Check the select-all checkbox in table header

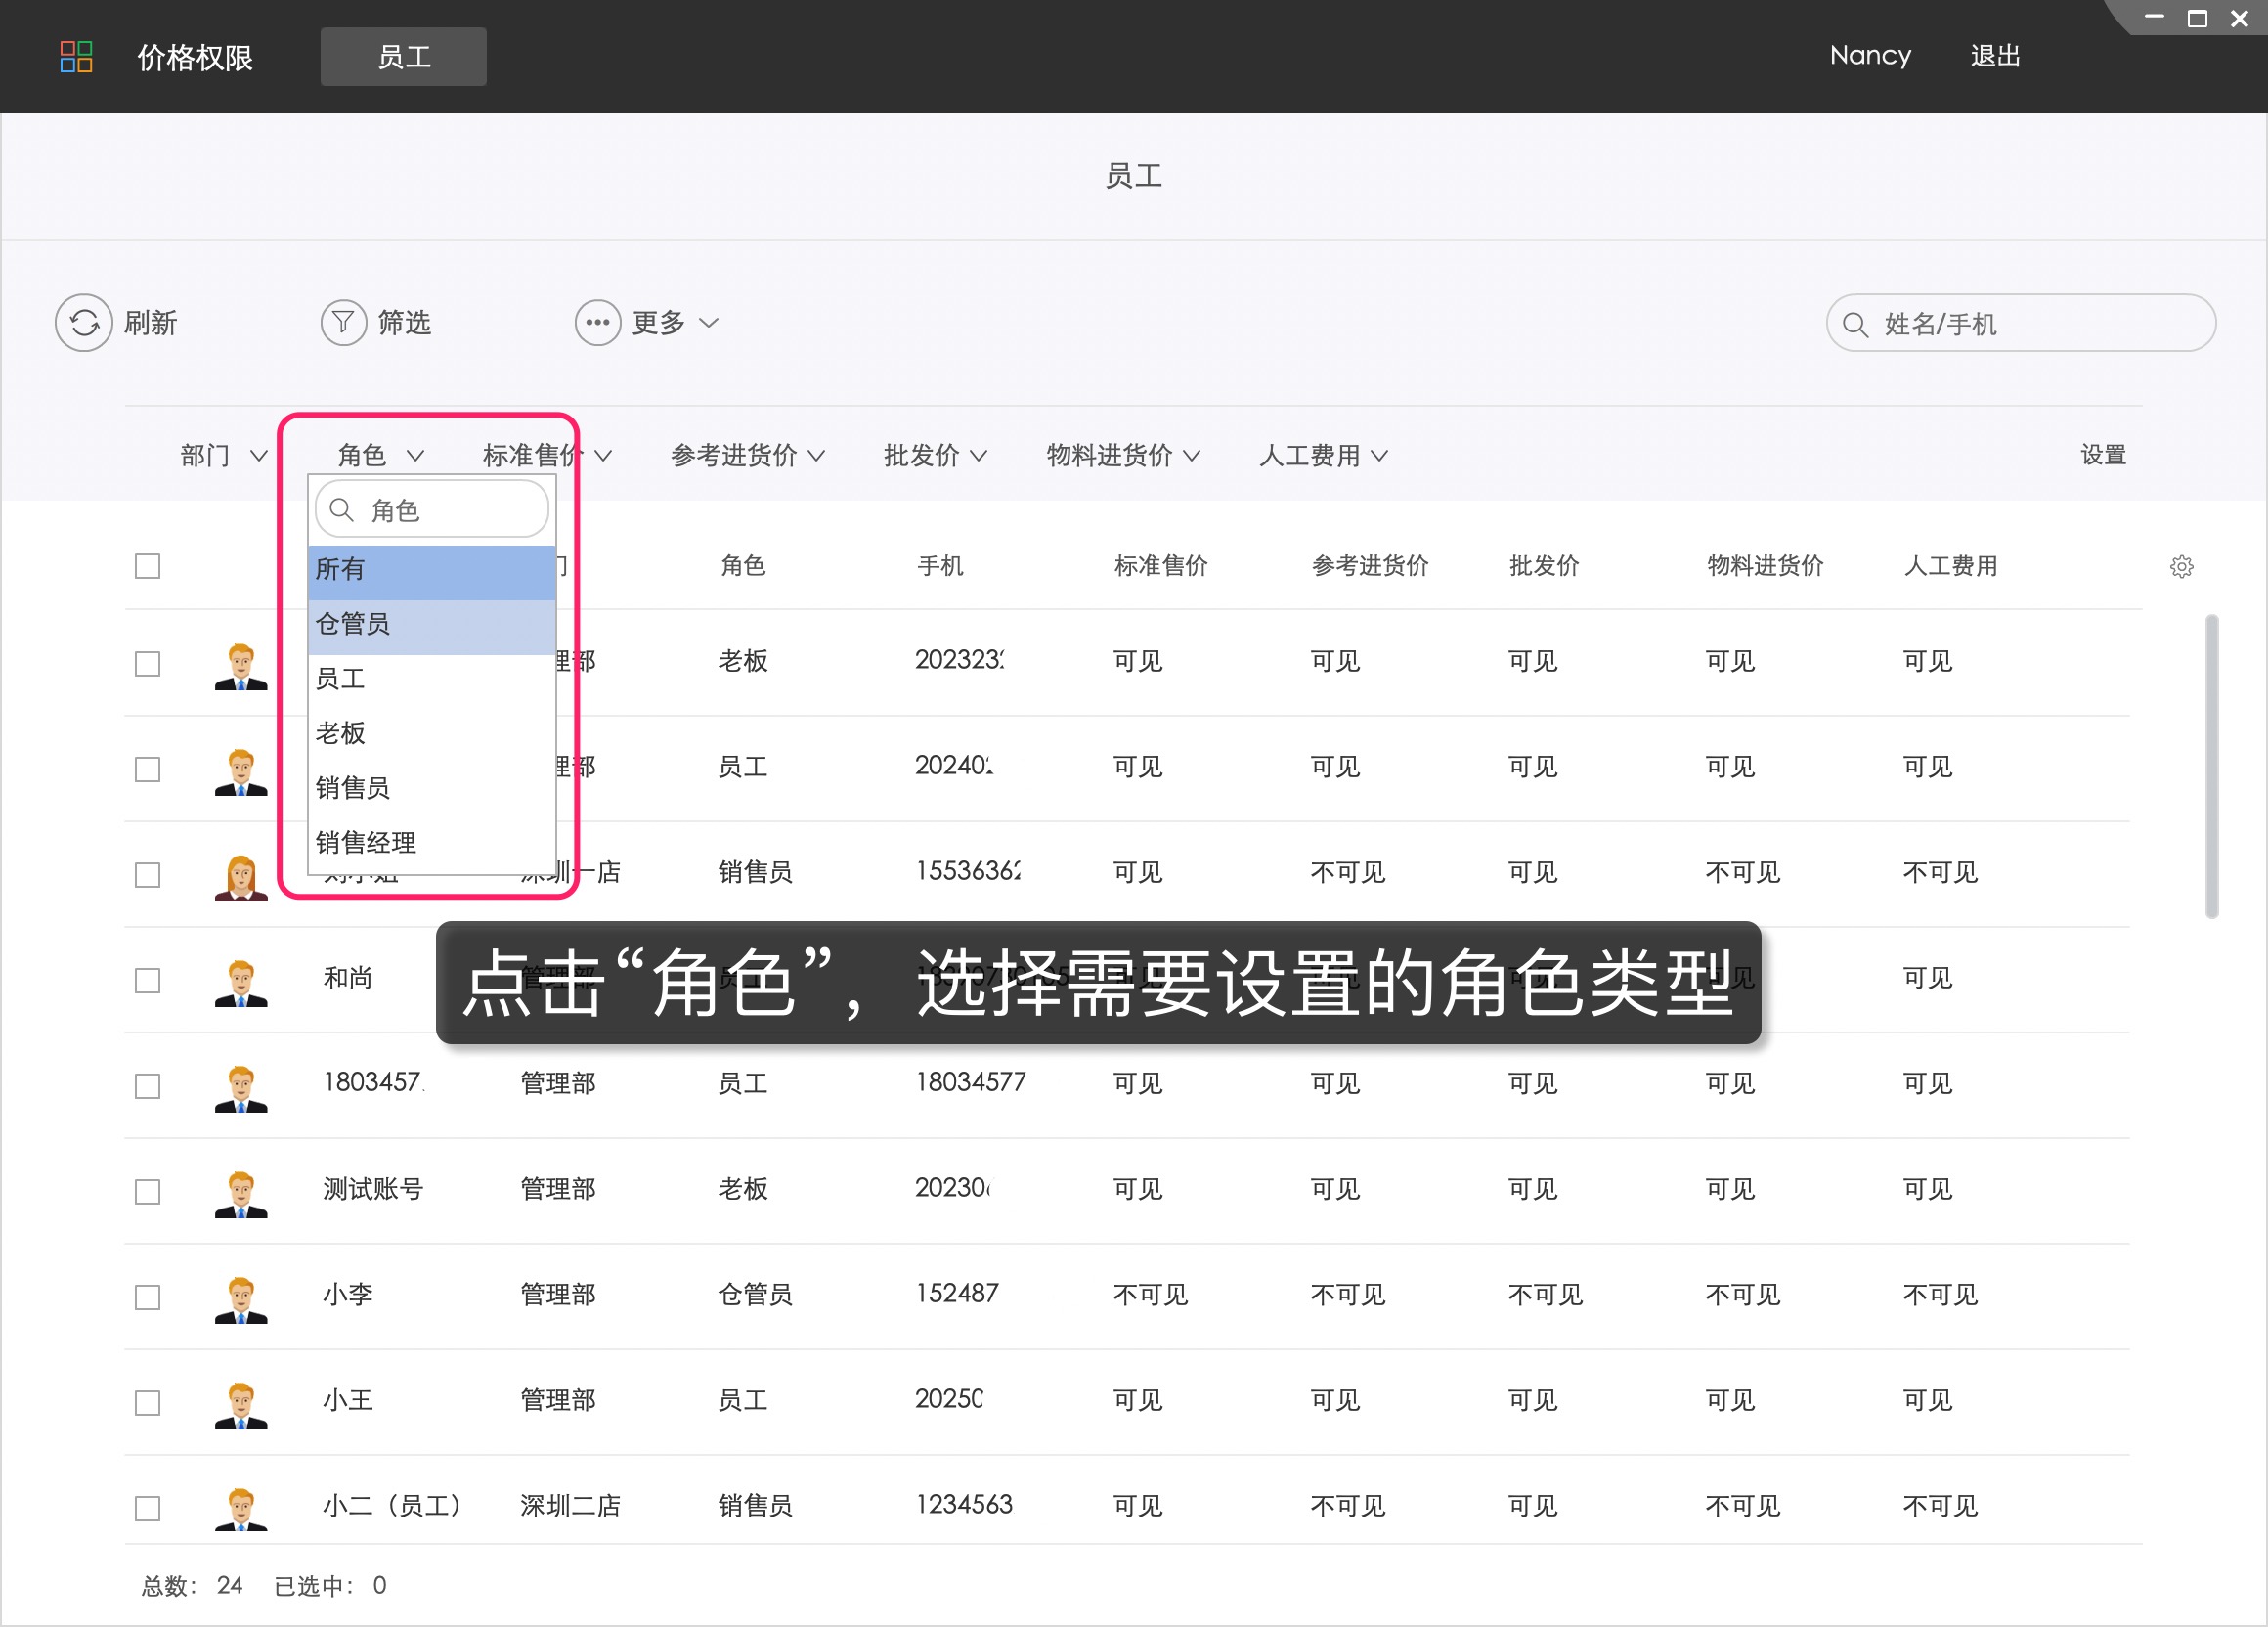(x=147, y=566)
